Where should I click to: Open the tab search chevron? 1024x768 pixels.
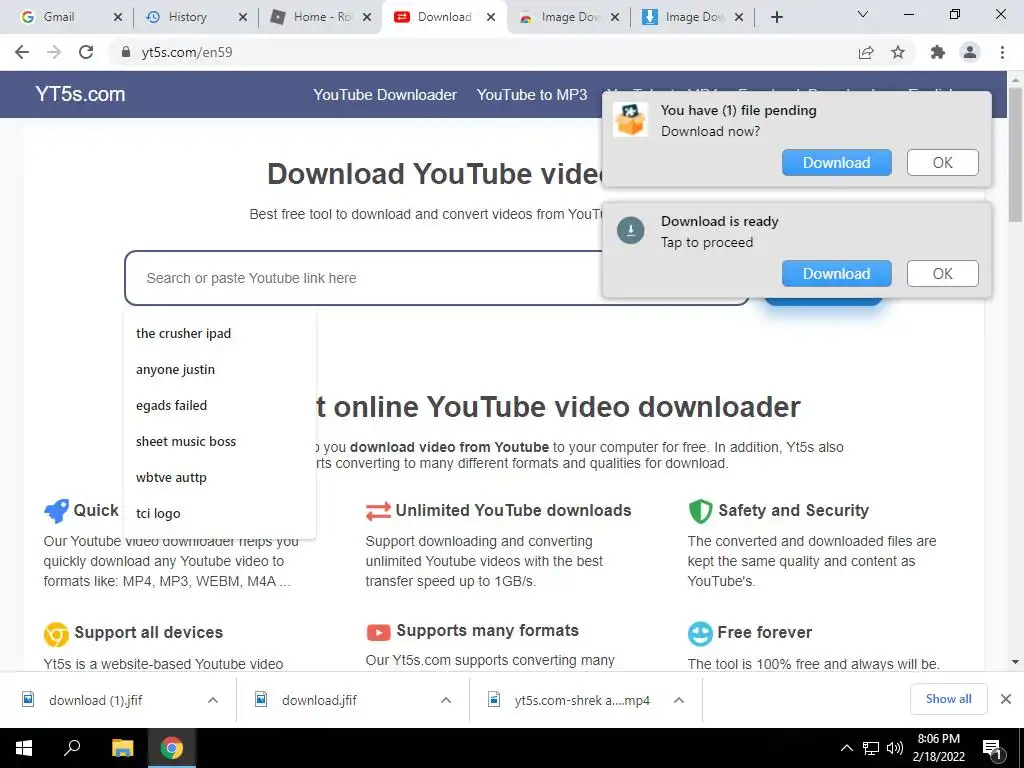click(863, 14)
